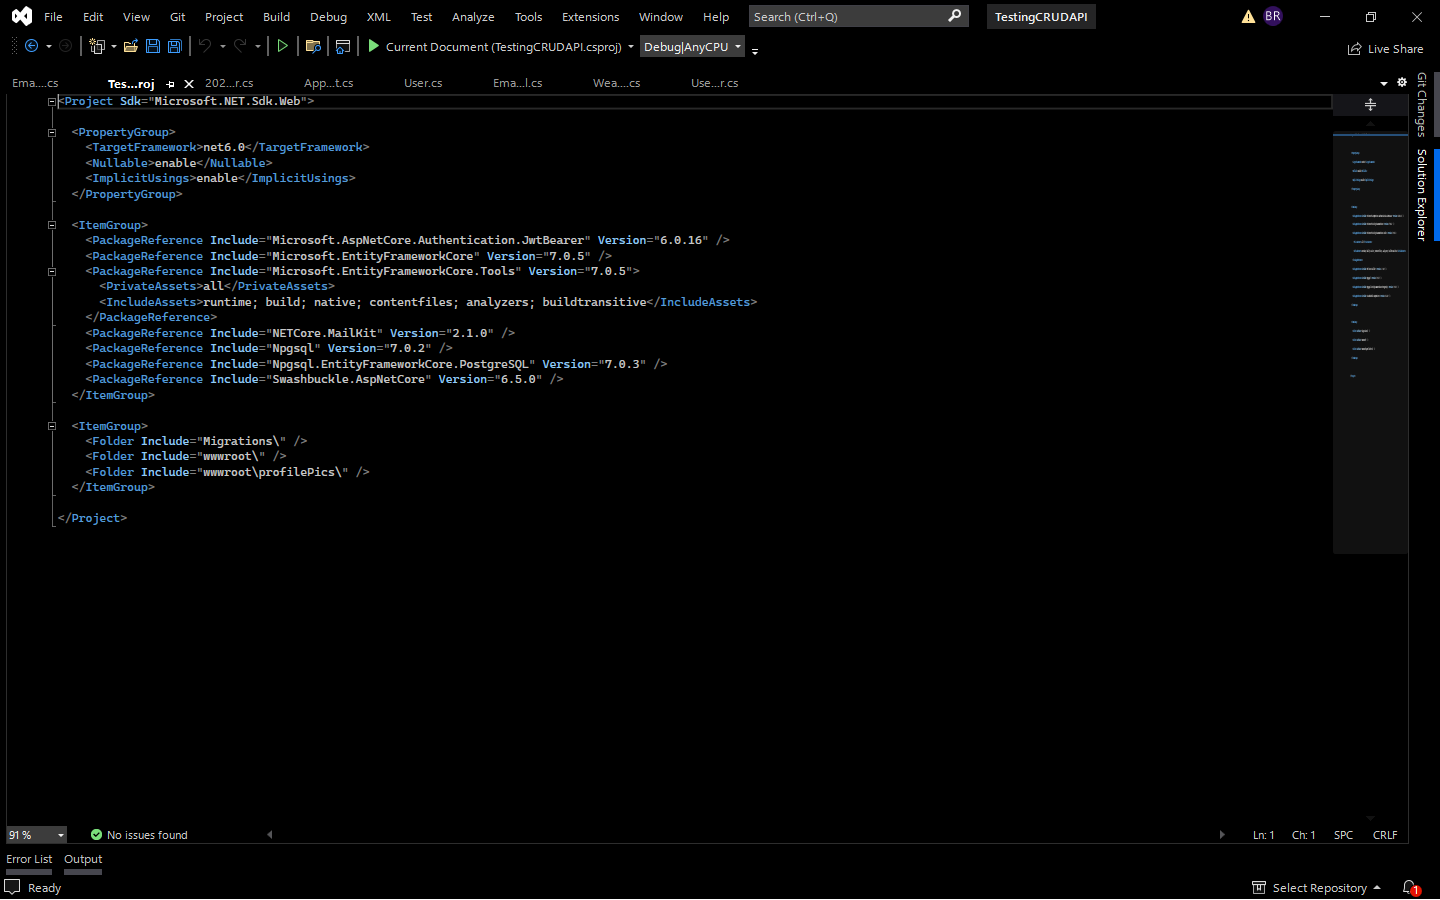Collapse the second ItemGroup code region
This screenshot has width=1440, height=900.
(52, 425)
